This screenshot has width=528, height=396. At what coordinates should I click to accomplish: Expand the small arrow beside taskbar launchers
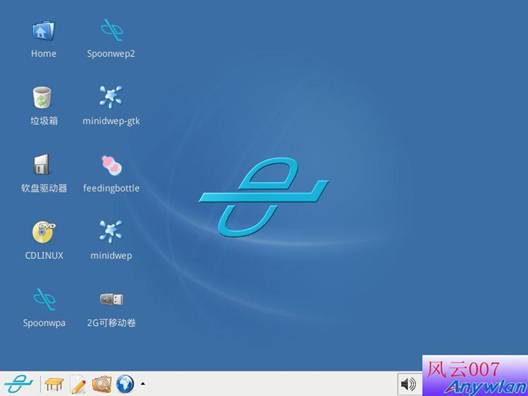(x=143, y=384)
